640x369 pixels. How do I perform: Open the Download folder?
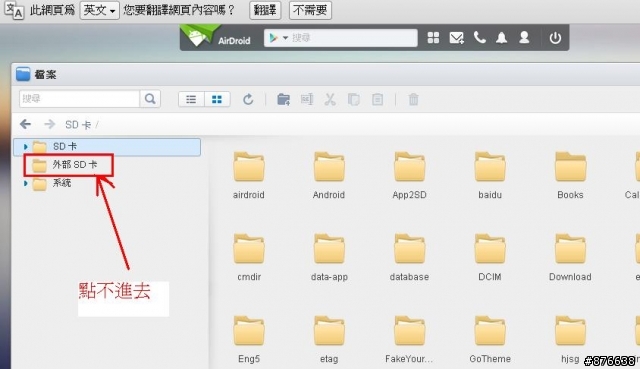570,258
